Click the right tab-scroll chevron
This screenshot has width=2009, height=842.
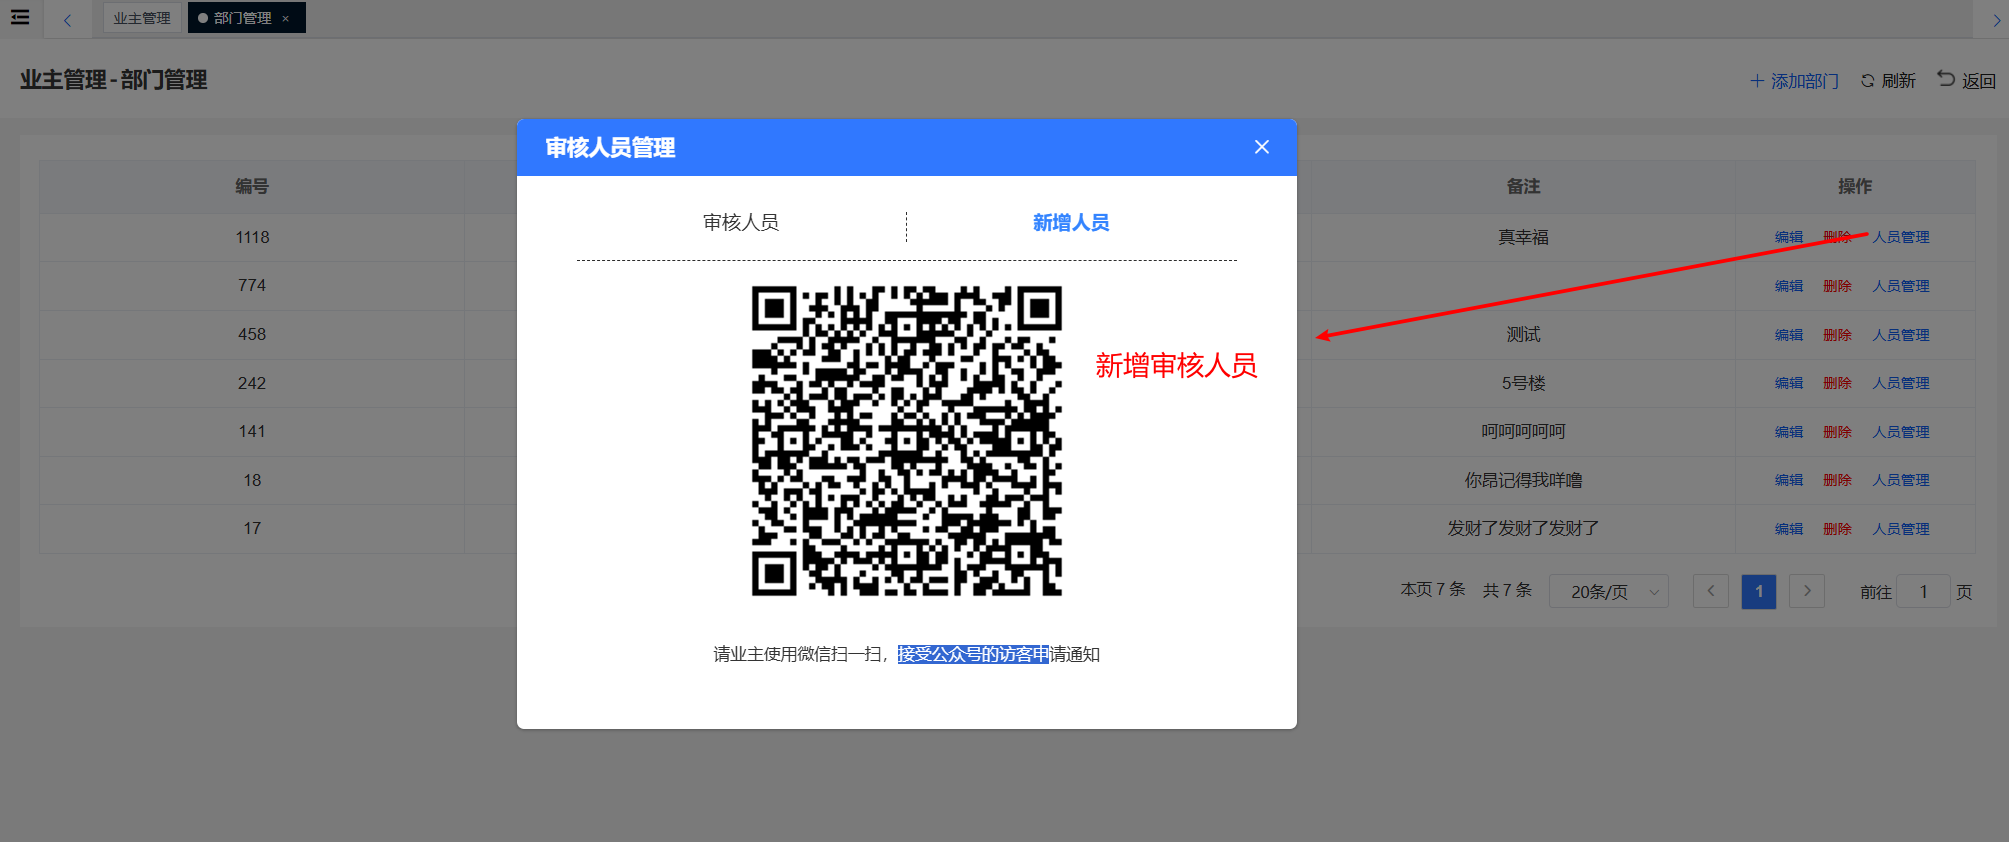point(1996,20)
